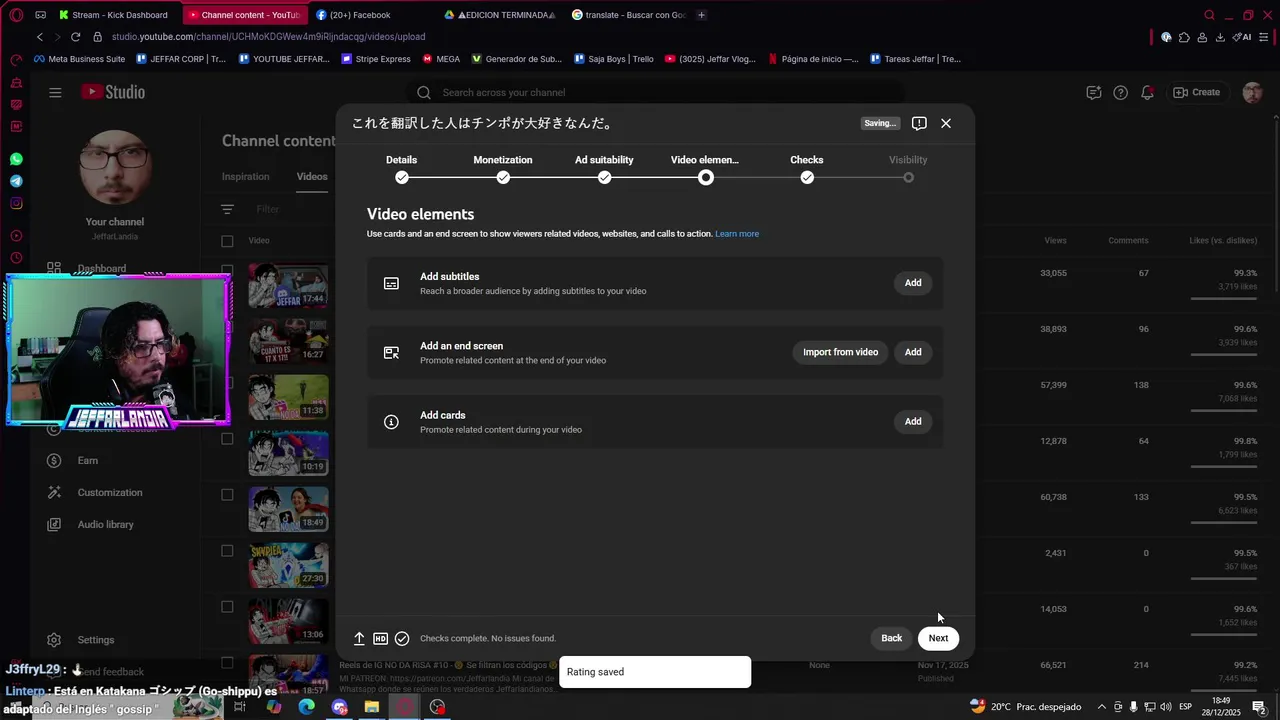Open the Dashboard sidebar item
Screen dimensions: 1280x720
pos(102,268)
